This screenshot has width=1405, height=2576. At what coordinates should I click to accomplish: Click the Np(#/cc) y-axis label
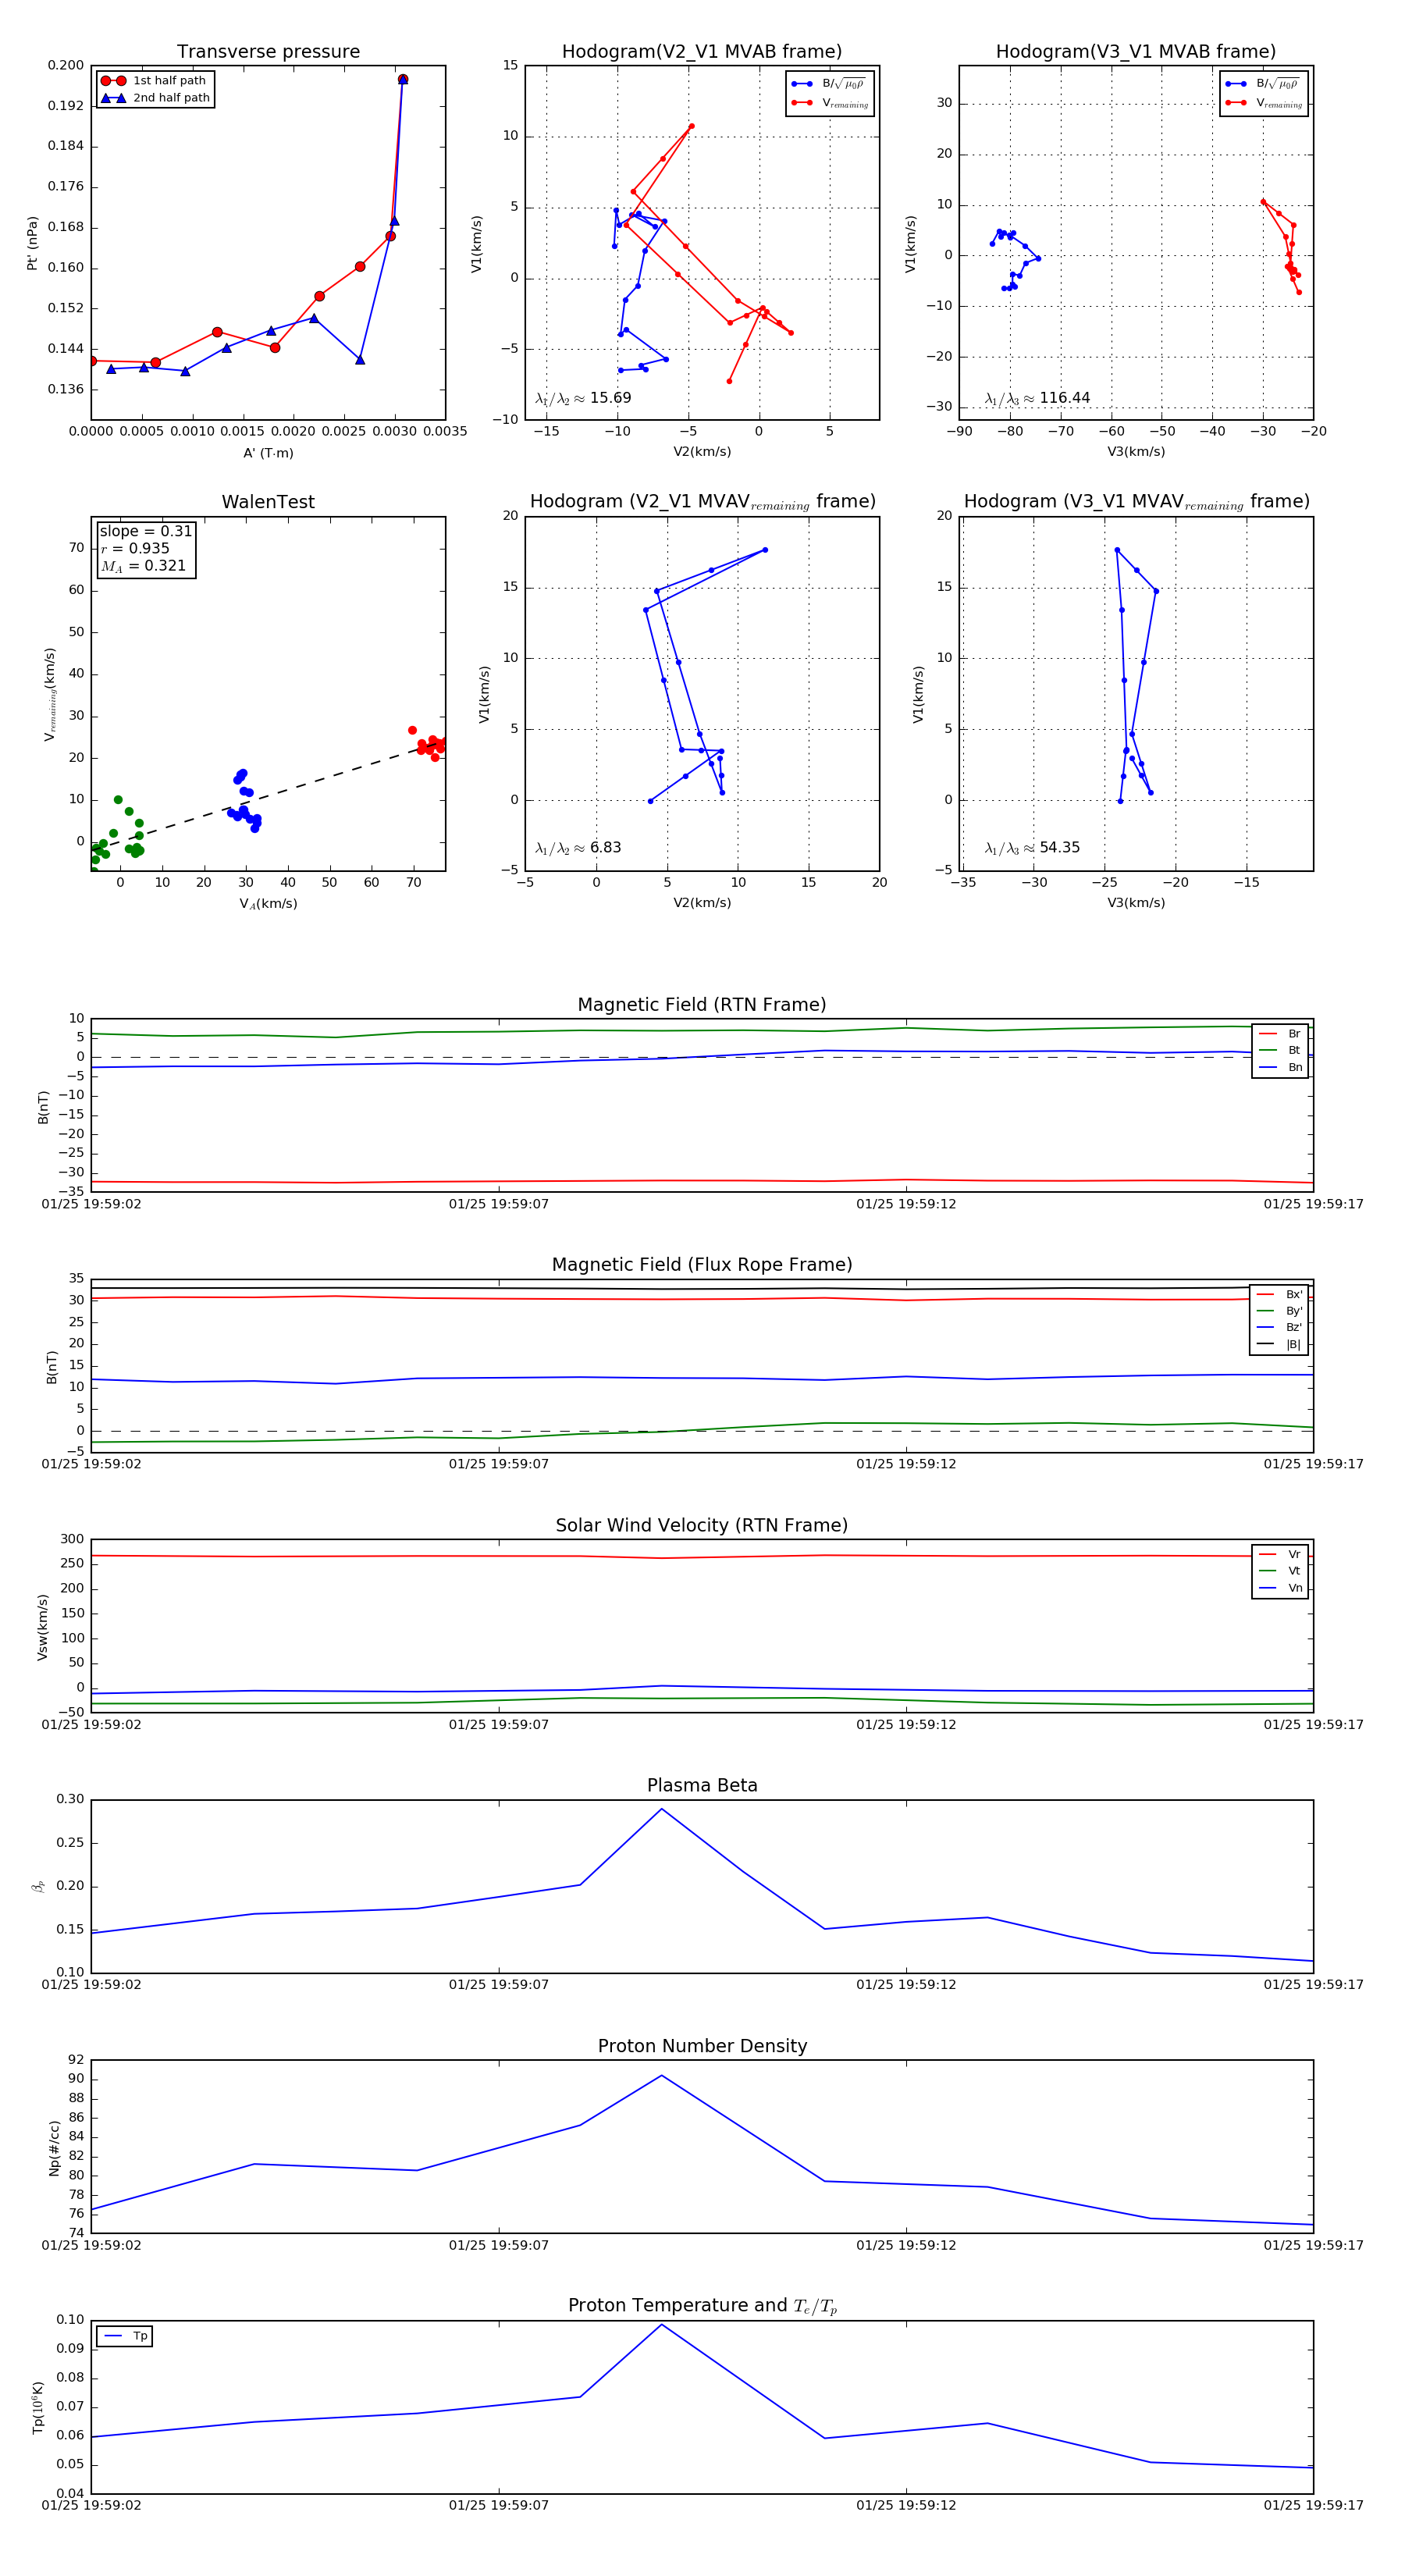54,2147
